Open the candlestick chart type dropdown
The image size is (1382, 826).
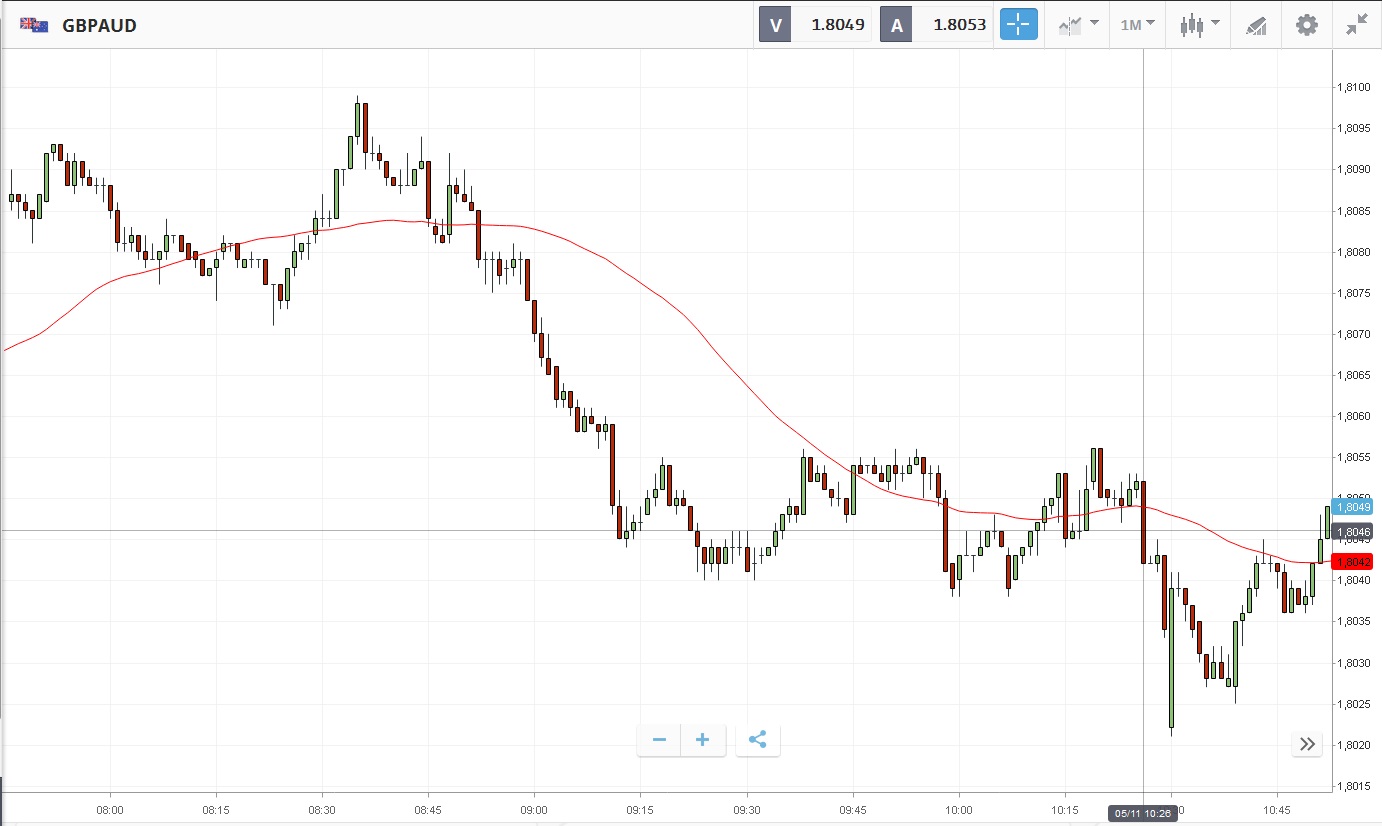tap(1199, 25)
